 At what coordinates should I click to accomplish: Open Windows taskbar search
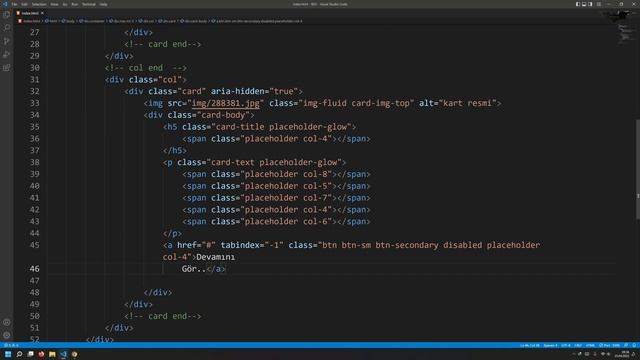19,354
